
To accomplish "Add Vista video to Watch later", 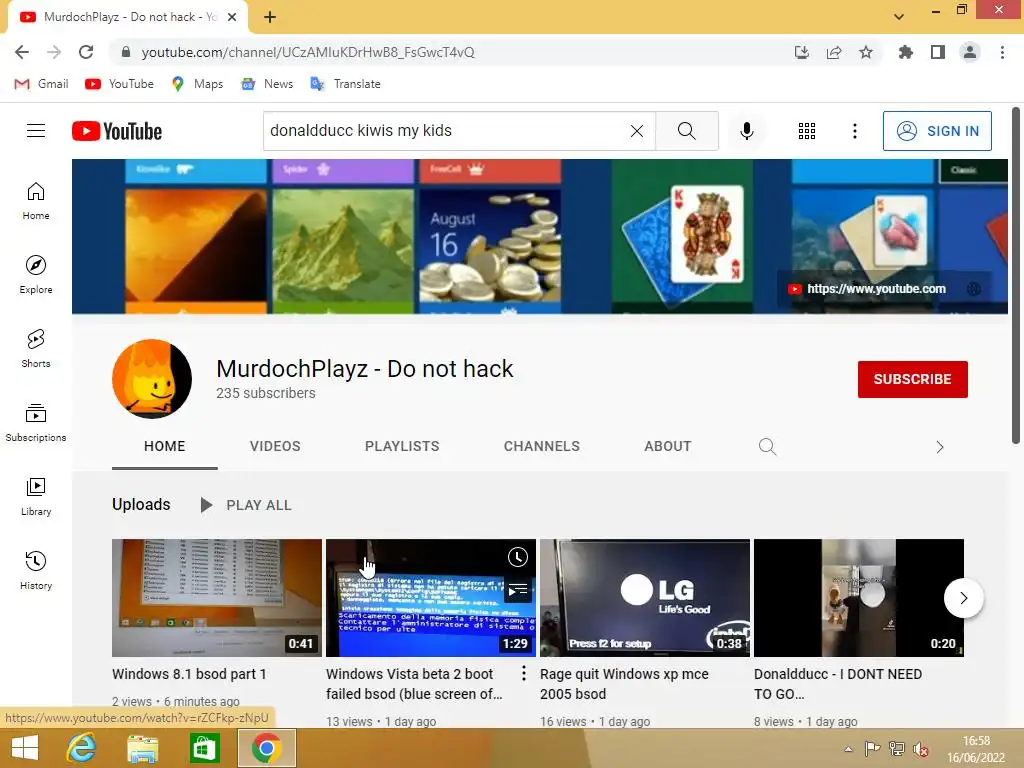I will click(518, 557).
